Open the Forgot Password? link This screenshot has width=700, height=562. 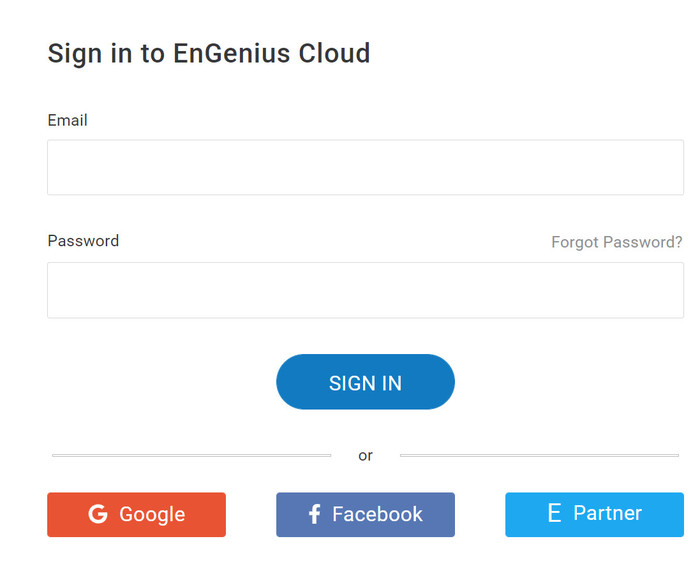616,242
